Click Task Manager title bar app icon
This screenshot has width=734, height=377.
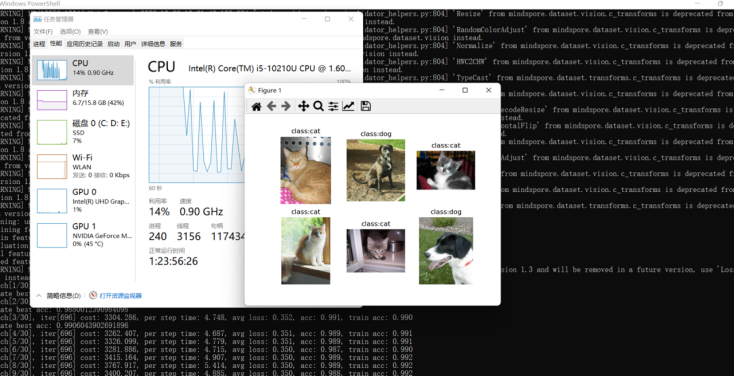[x=37, y=19]
